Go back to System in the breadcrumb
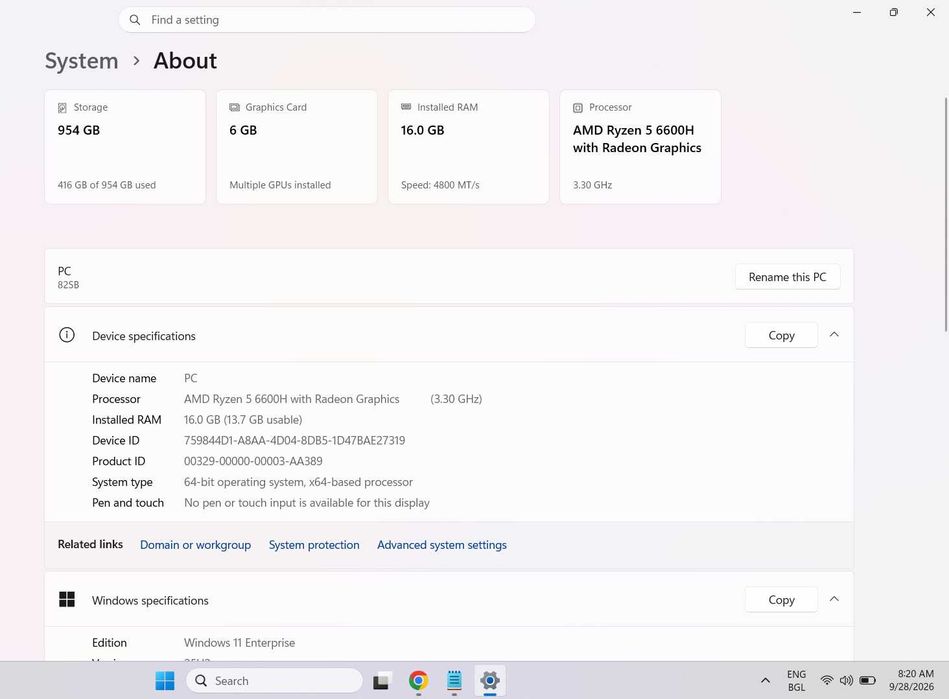Screen dimensions: 949x699 (82, 61)
